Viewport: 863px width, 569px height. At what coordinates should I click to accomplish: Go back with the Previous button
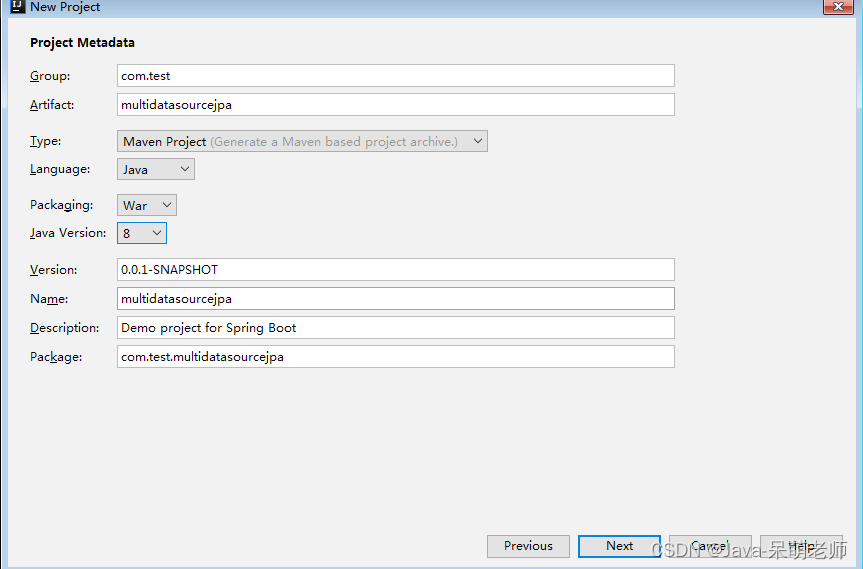pyautogui.click(x=528, y=546)
